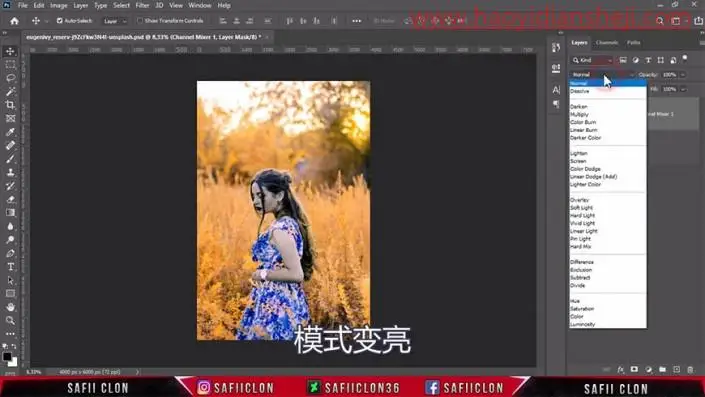Select the Eyedropper tool
Screen dimensions: 705x397
pos(10,132)
